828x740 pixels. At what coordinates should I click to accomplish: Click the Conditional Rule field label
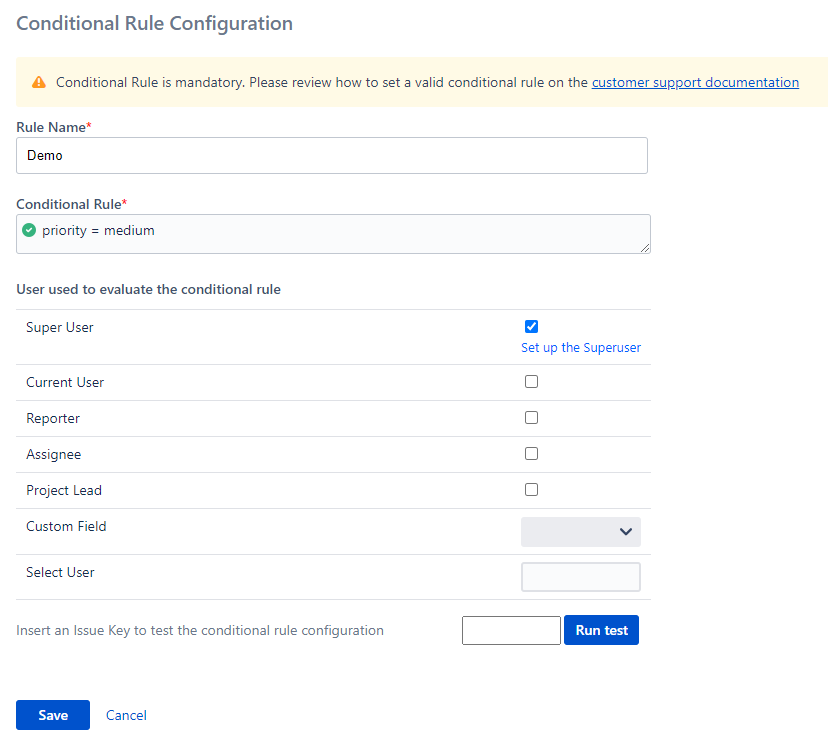[x=69, y=204]
